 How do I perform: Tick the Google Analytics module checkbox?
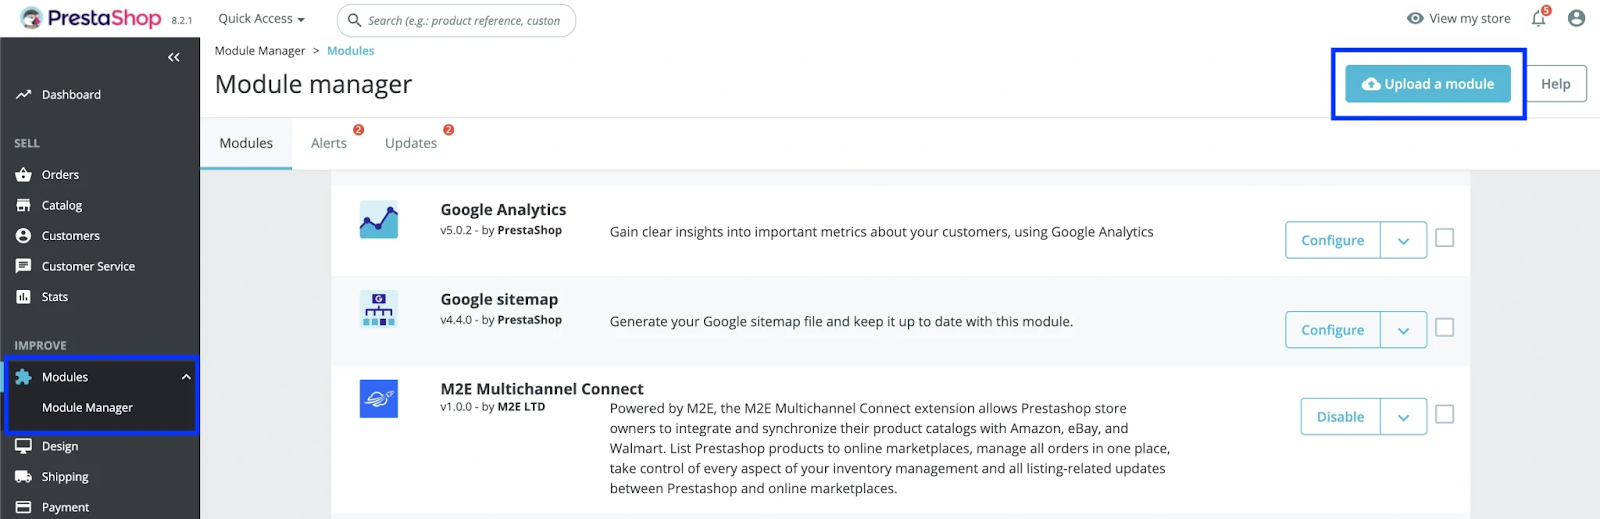(x=1444, y=238)
